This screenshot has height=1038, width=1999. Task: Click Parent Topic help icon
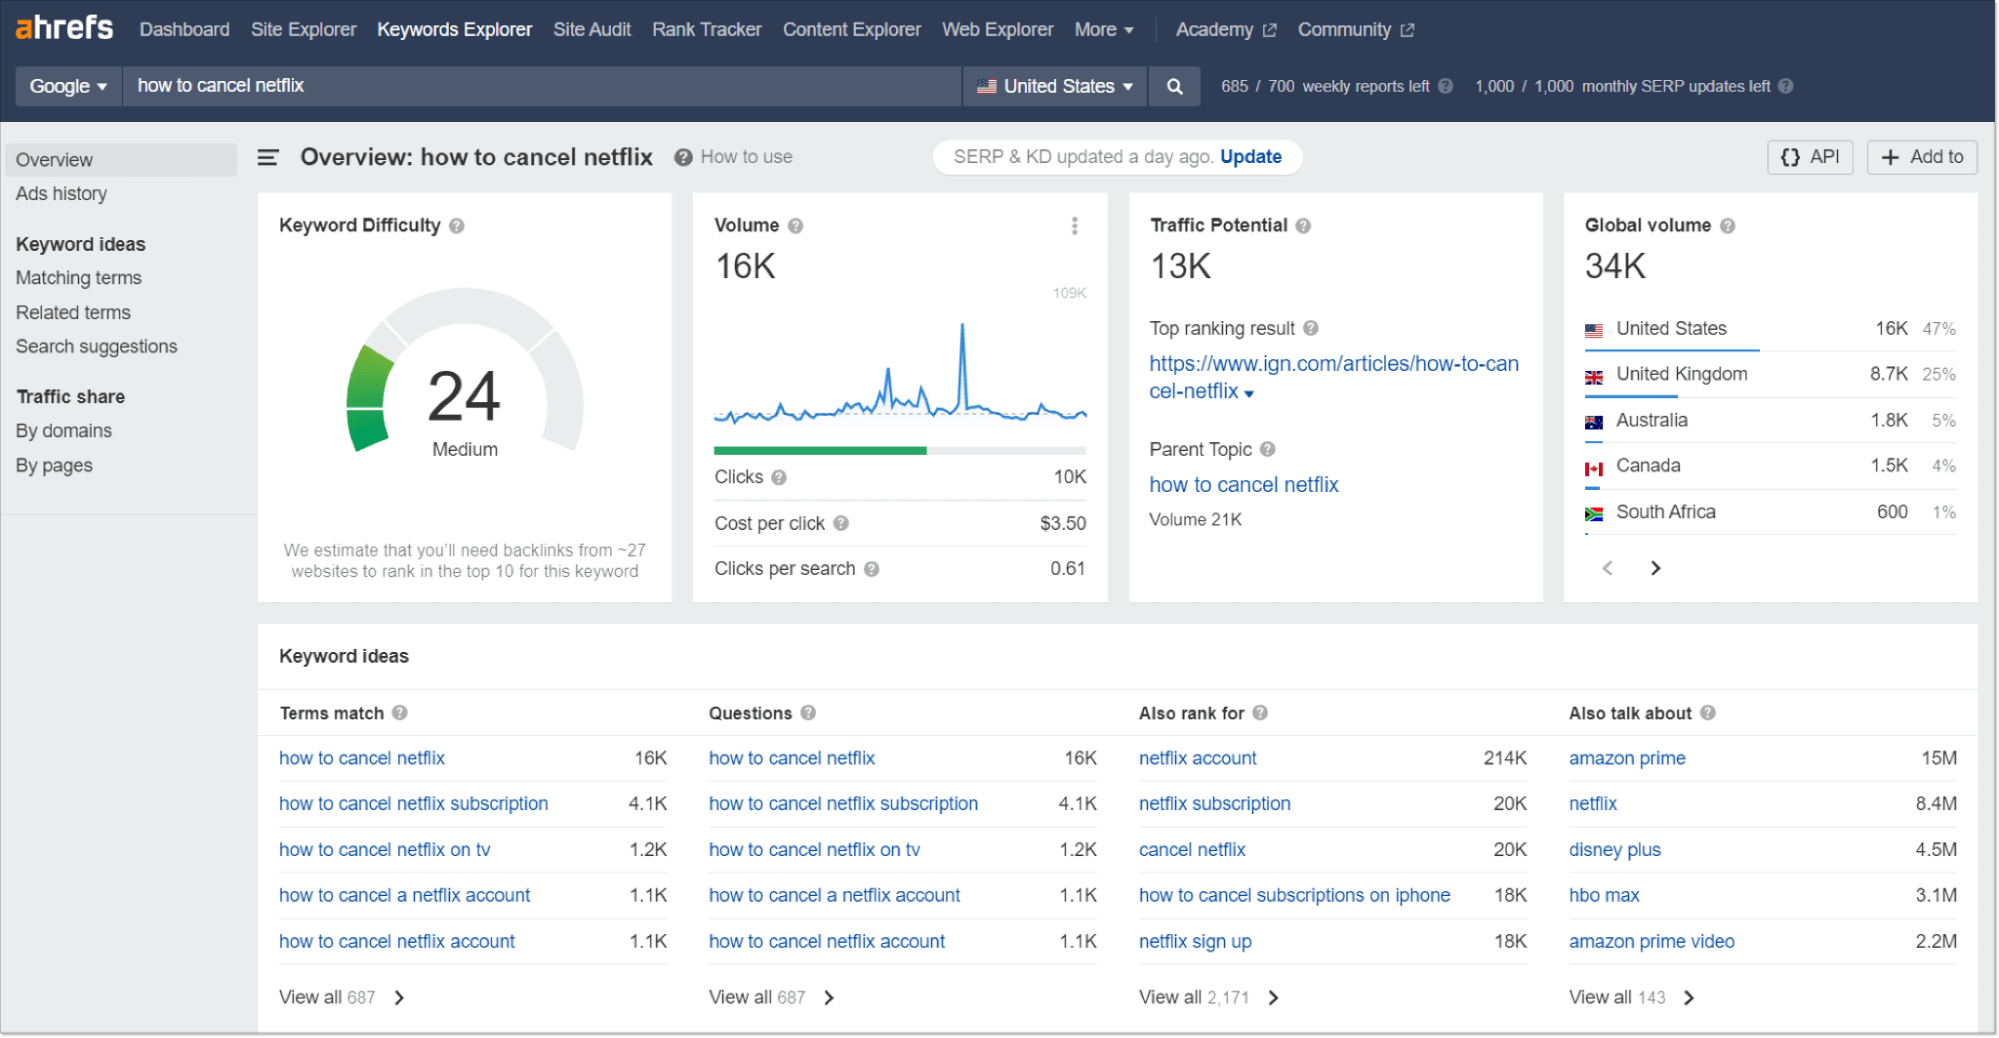(1268, 449)
